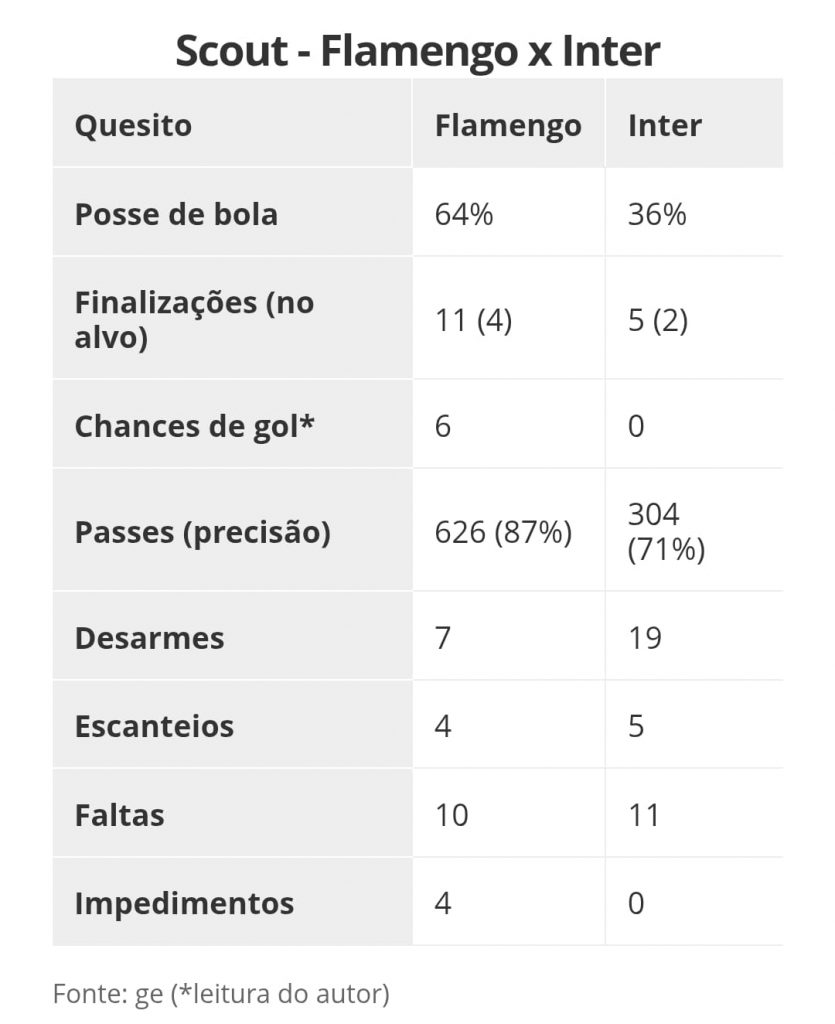
Task: Click the Faltas row label
Action: tap(119, 815)
